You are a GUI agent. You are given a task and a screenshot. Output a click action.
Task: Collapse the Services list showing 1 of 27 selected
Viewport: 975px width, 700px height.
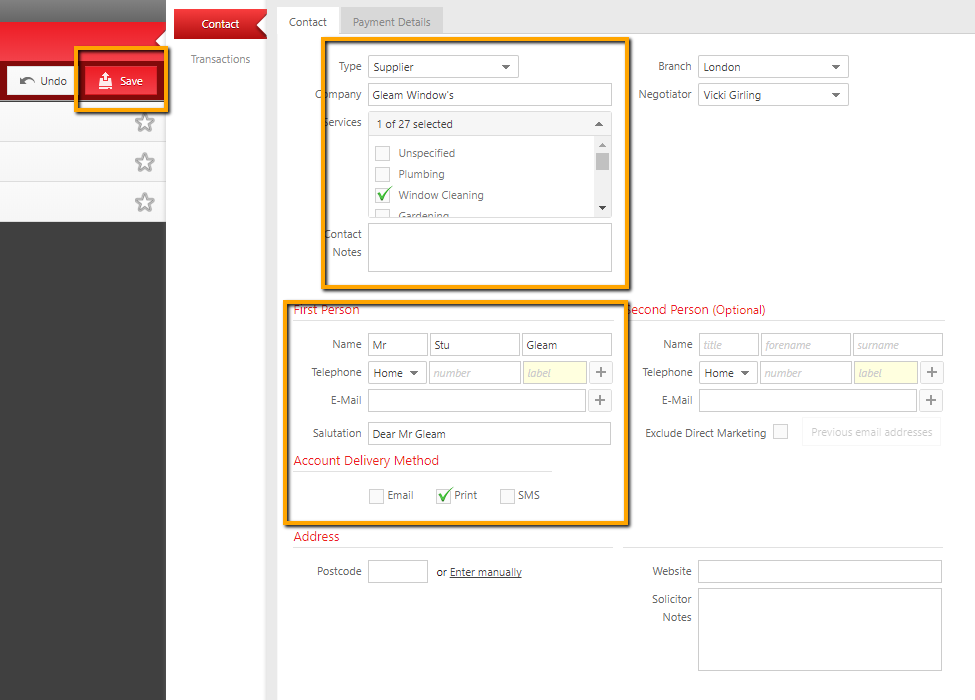click(489, 124)
